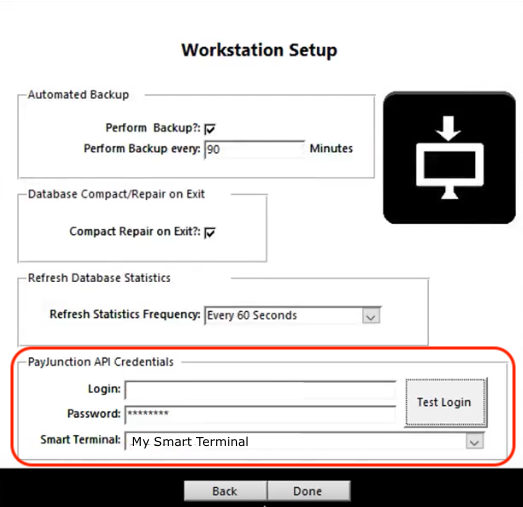Image resolution: width=523 pixels, height=507 pixels.
Task: Select the Every 60 Seconds combo box
Action: 292,316
